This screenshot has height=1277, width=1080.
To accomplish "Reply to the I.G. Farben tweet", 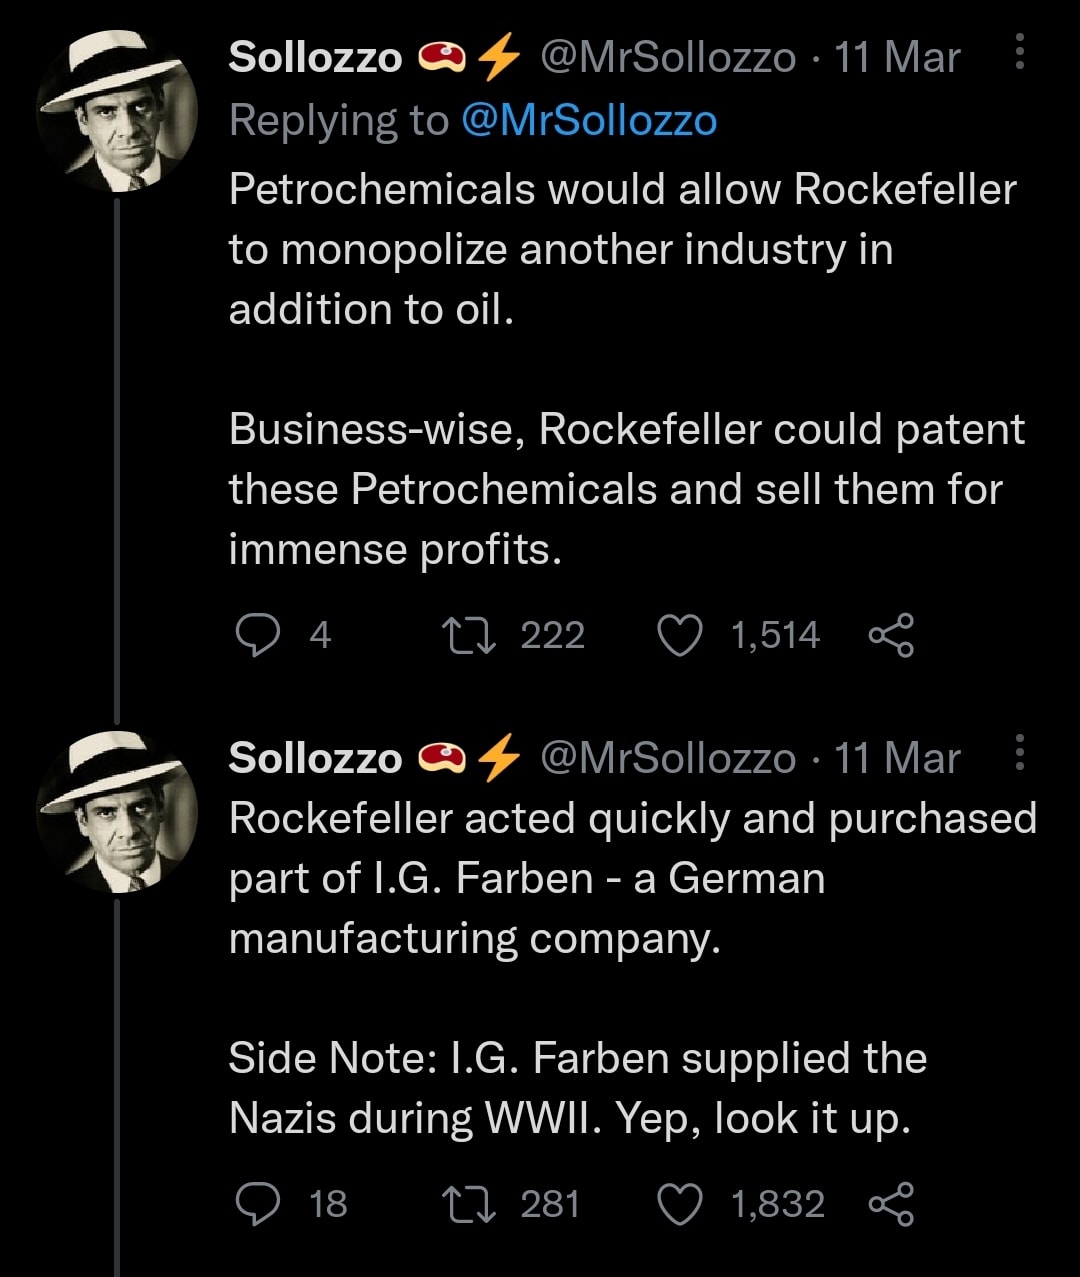I will pos(258,1204).
